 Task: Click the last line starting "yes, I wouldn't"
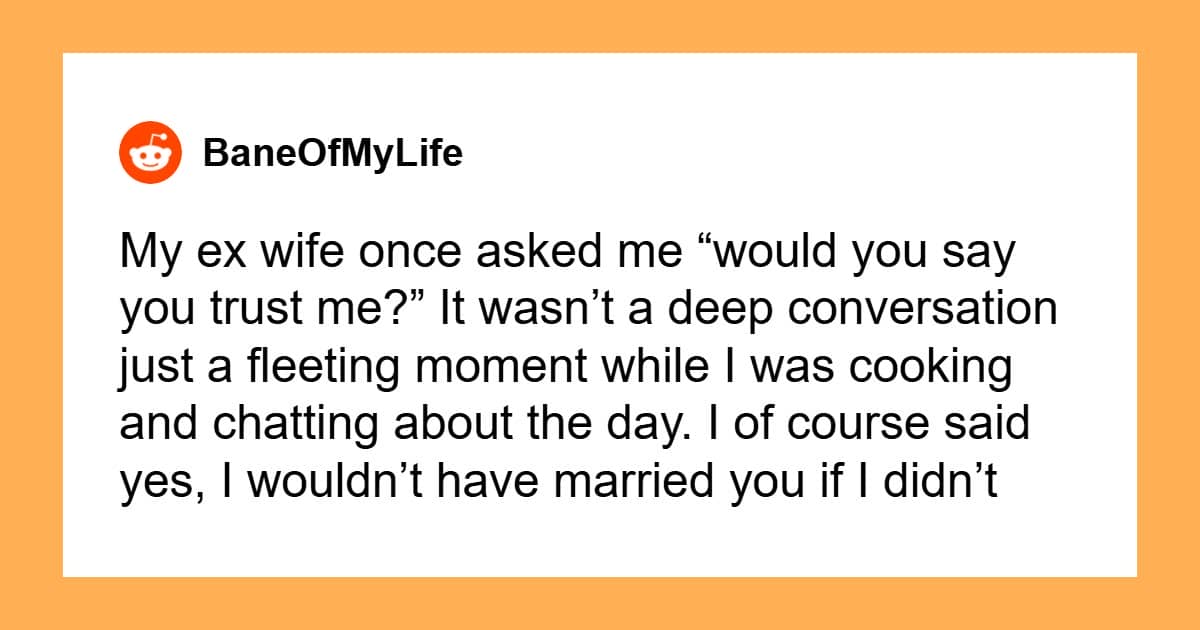coord(558,482)
